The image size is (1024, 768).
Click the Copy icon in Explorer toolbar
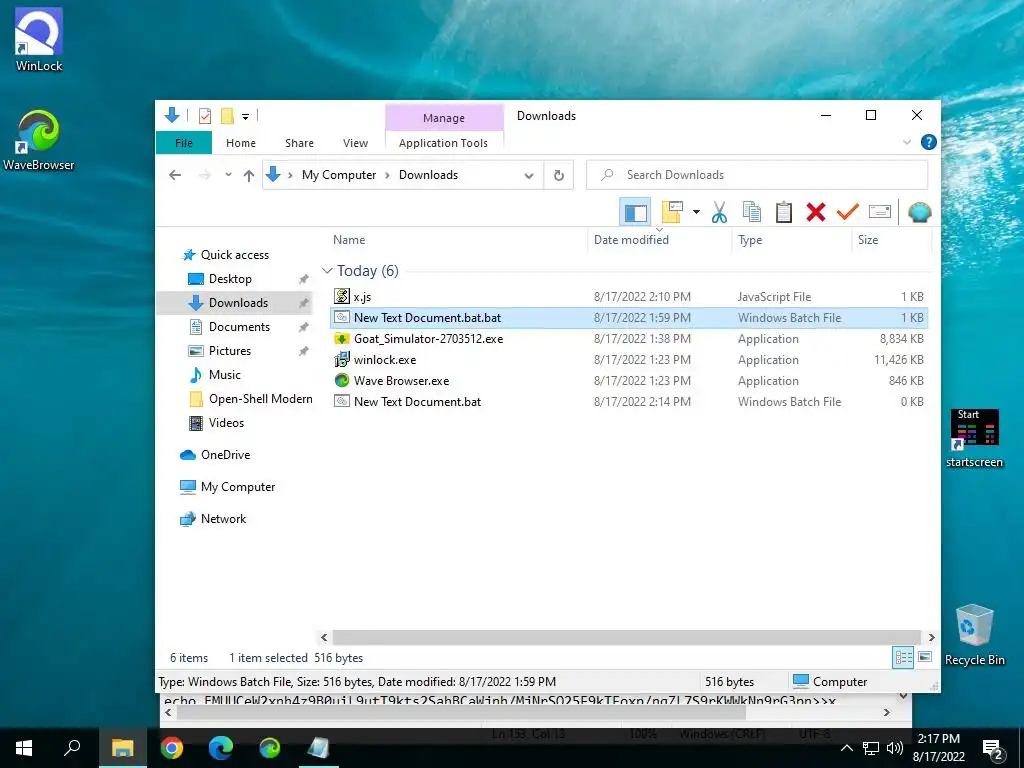[752, 212]
